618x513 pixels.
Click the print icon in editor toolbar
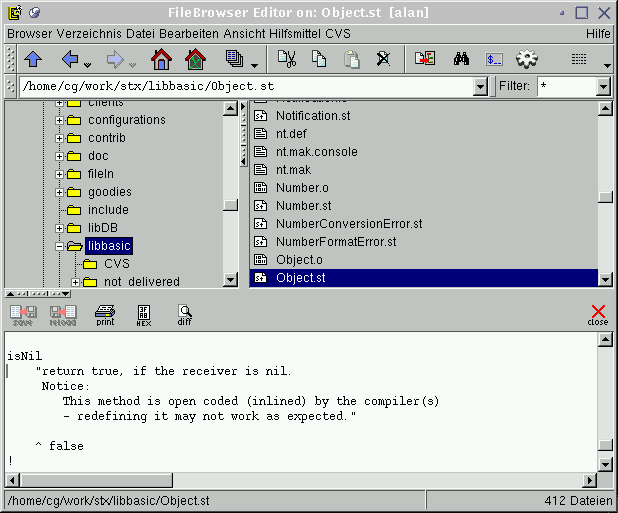coord(105,315)
